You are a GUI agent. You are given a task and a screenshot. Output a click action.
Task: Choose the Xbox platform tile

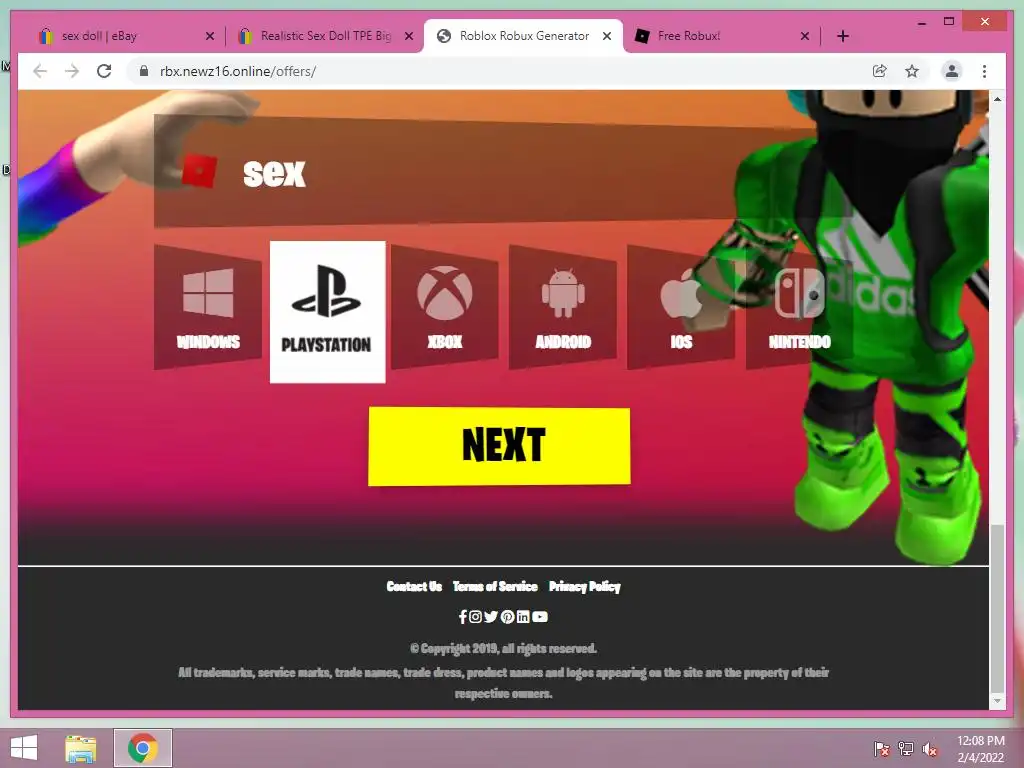click(x=445, y=307)
